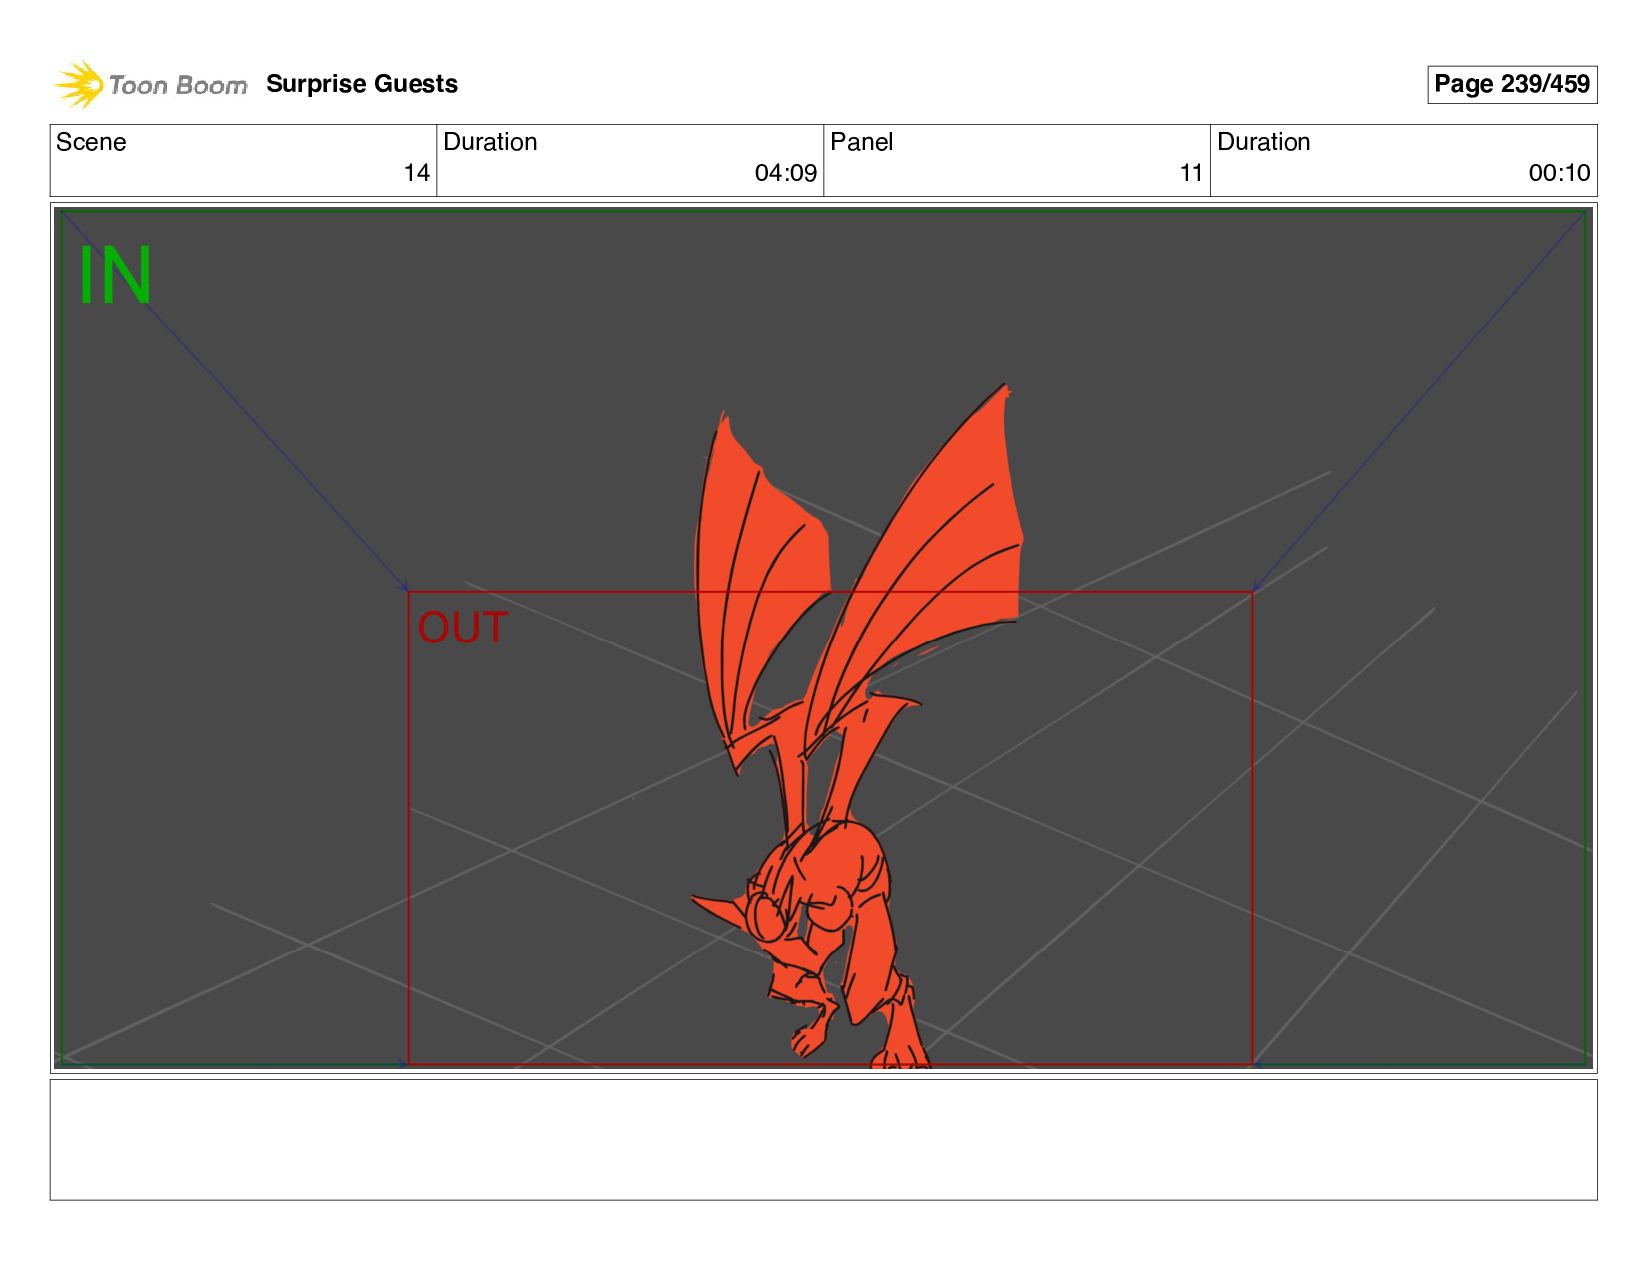Click the 'Scene' header label
Viewport: 1650px width, 1275px height.
click(x=91, y=142)
